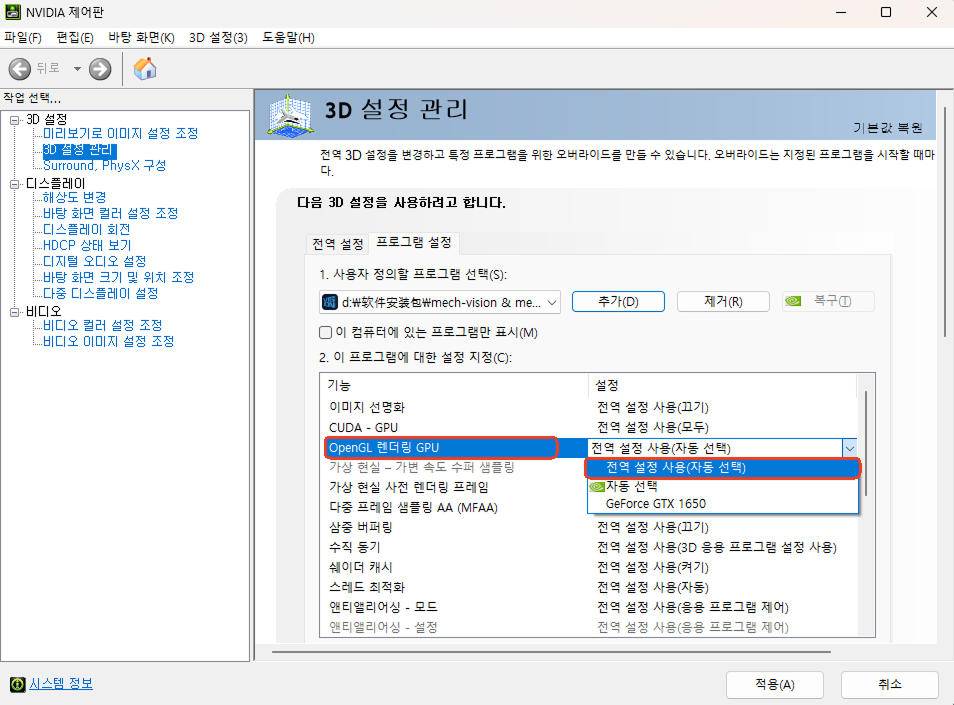Open 미리보기로 이미지 설정 조정 tree item

pos(120,133)
